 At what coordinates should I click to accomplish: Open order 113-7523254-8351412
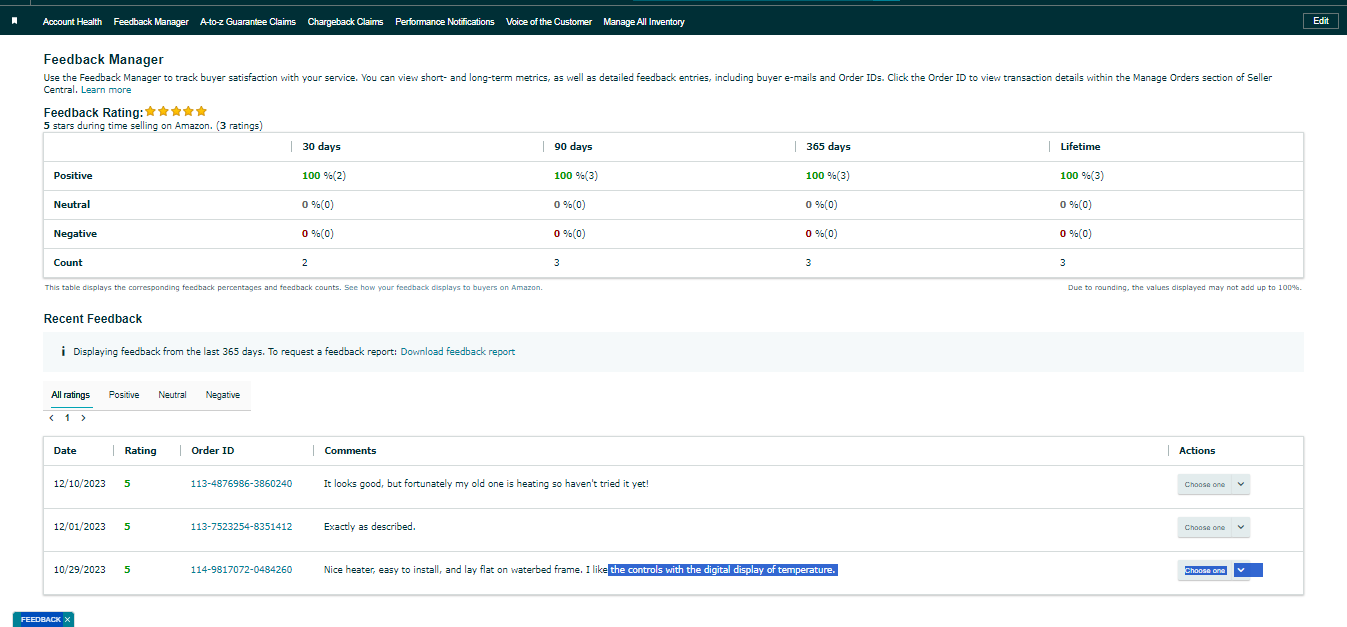(241, 527)
